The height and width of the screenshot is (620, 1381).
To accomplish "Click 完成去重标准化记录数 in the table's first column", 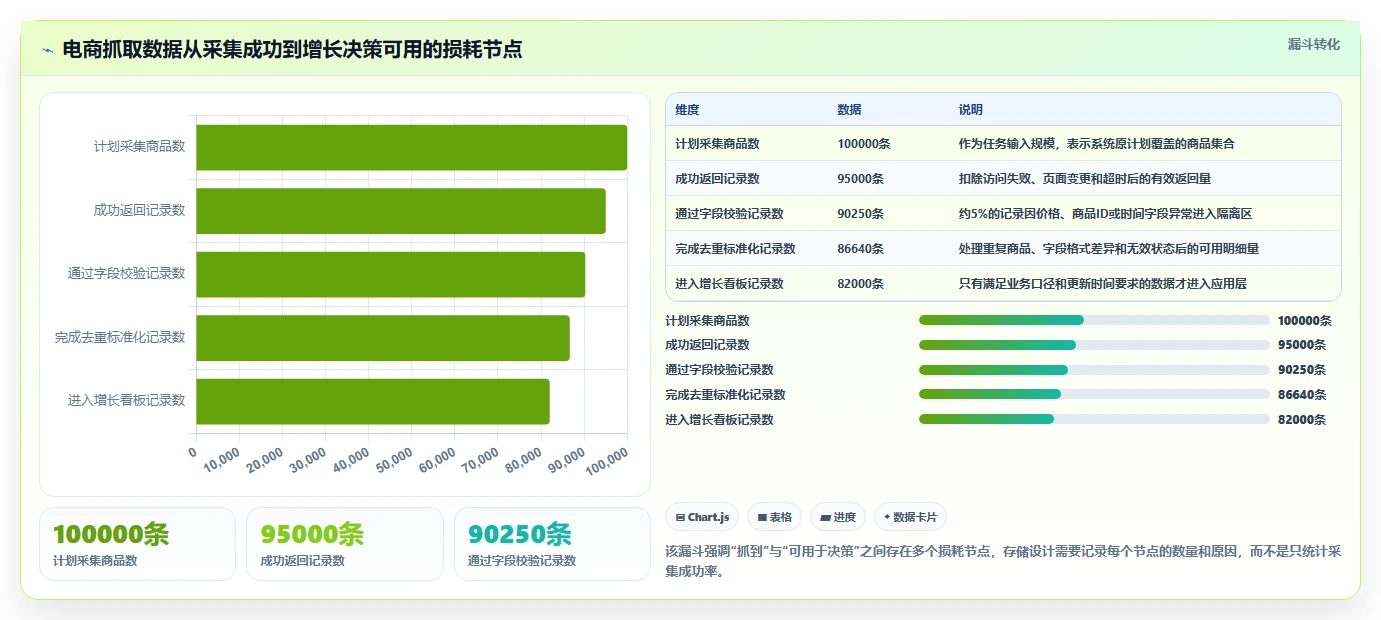I will [x=735, y=249].
